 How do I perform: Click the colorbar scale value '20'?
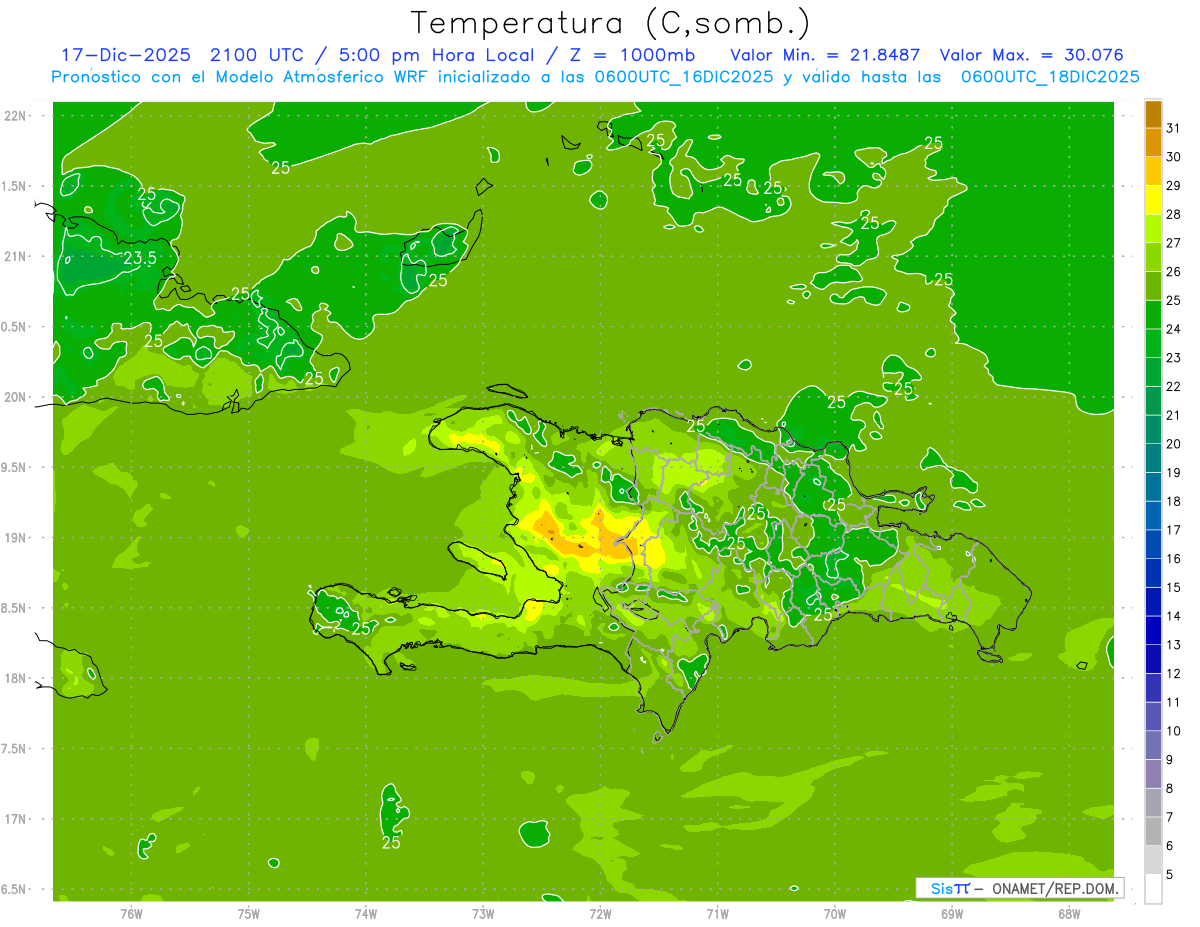(1173, 444)
